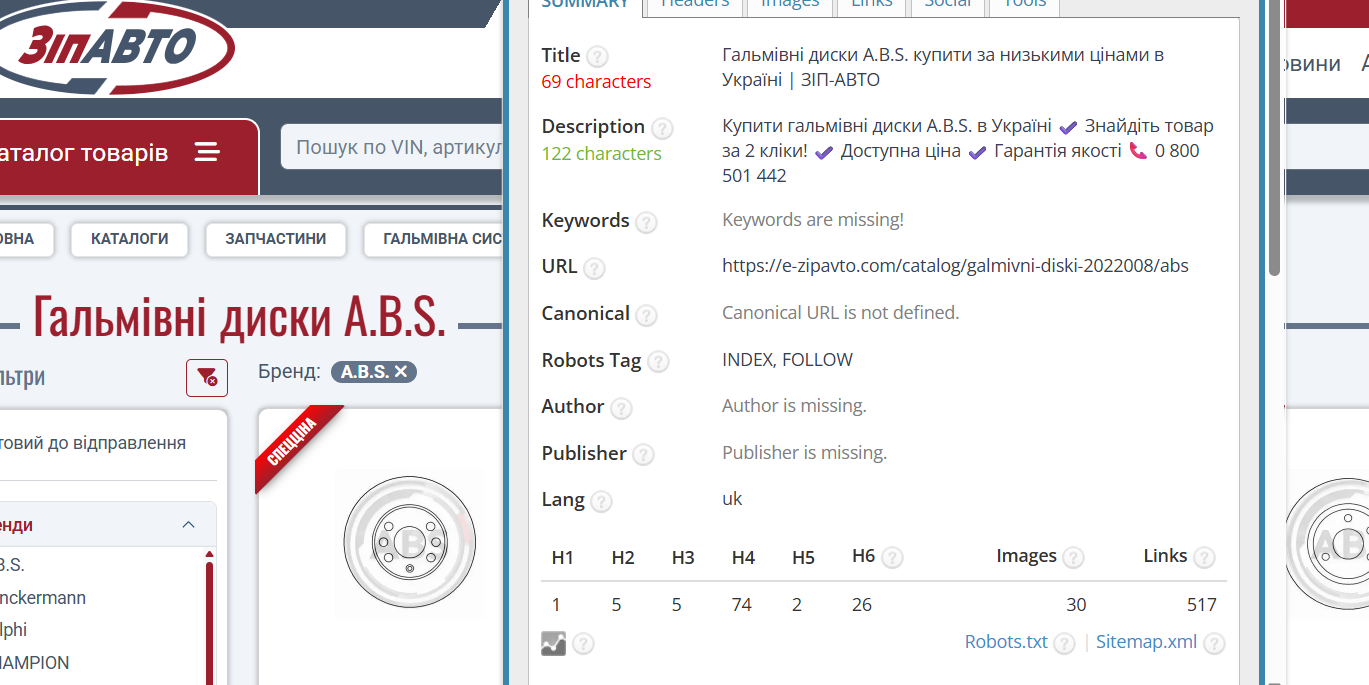Click help icon next to Keywords
The height and width of the screenshot is (685, 1369).
click(x=647, y=222)
